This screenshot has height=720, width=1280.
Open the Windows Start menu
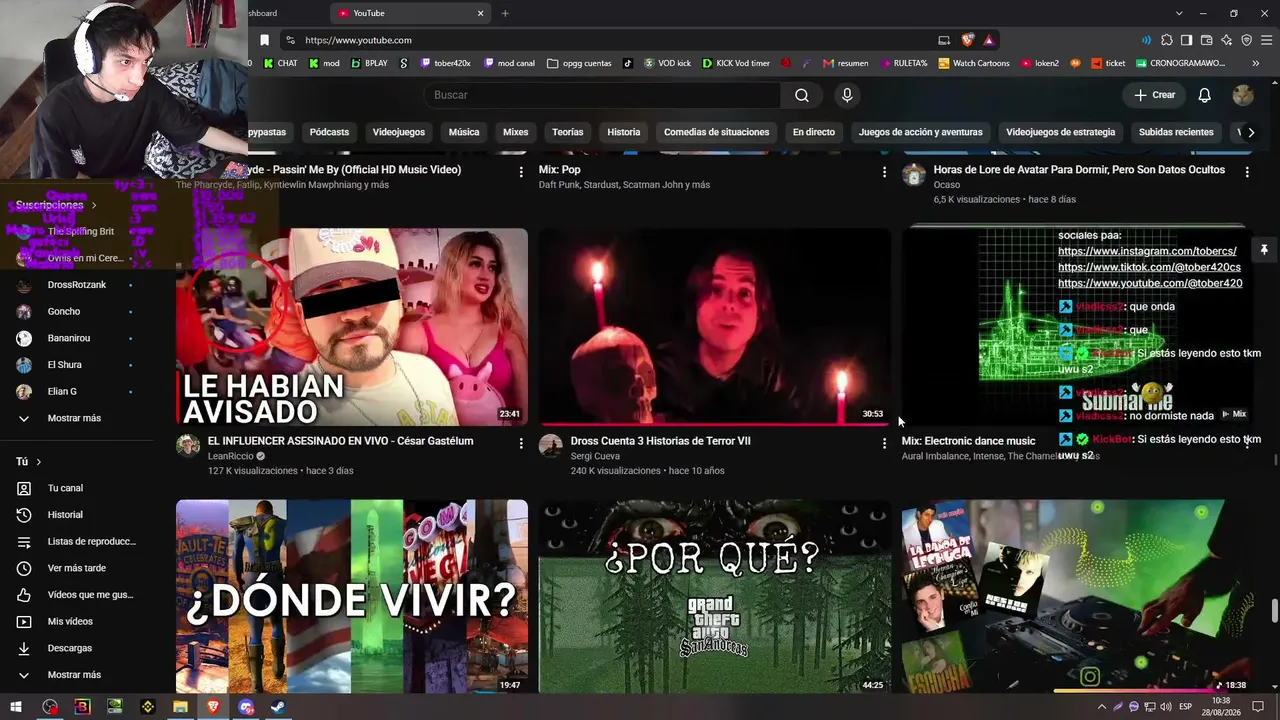(17, 707)
